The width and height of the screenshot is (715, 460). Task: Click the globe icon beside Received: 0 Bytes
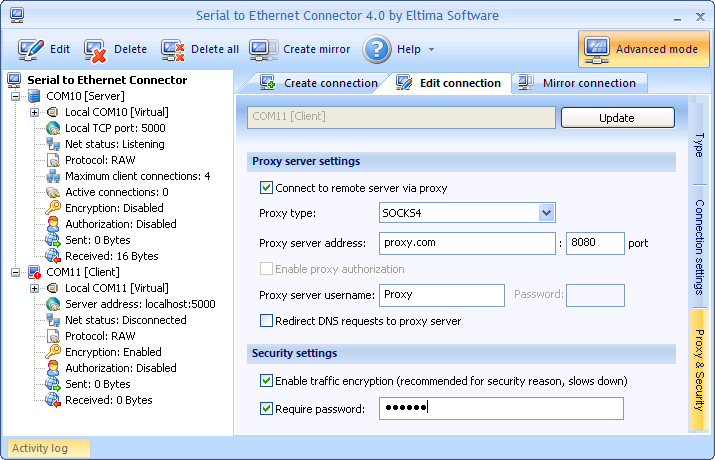pyautogui.click(x=53, y=400)
